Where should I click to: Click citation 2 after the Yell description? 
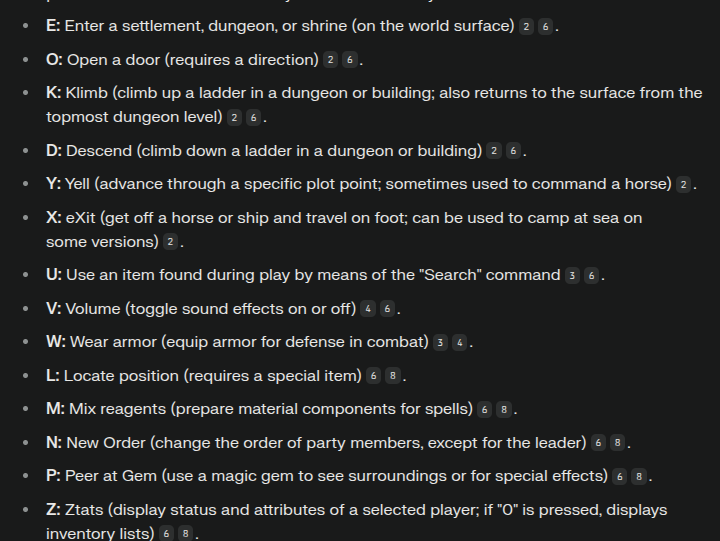click(x=684, y=185)
